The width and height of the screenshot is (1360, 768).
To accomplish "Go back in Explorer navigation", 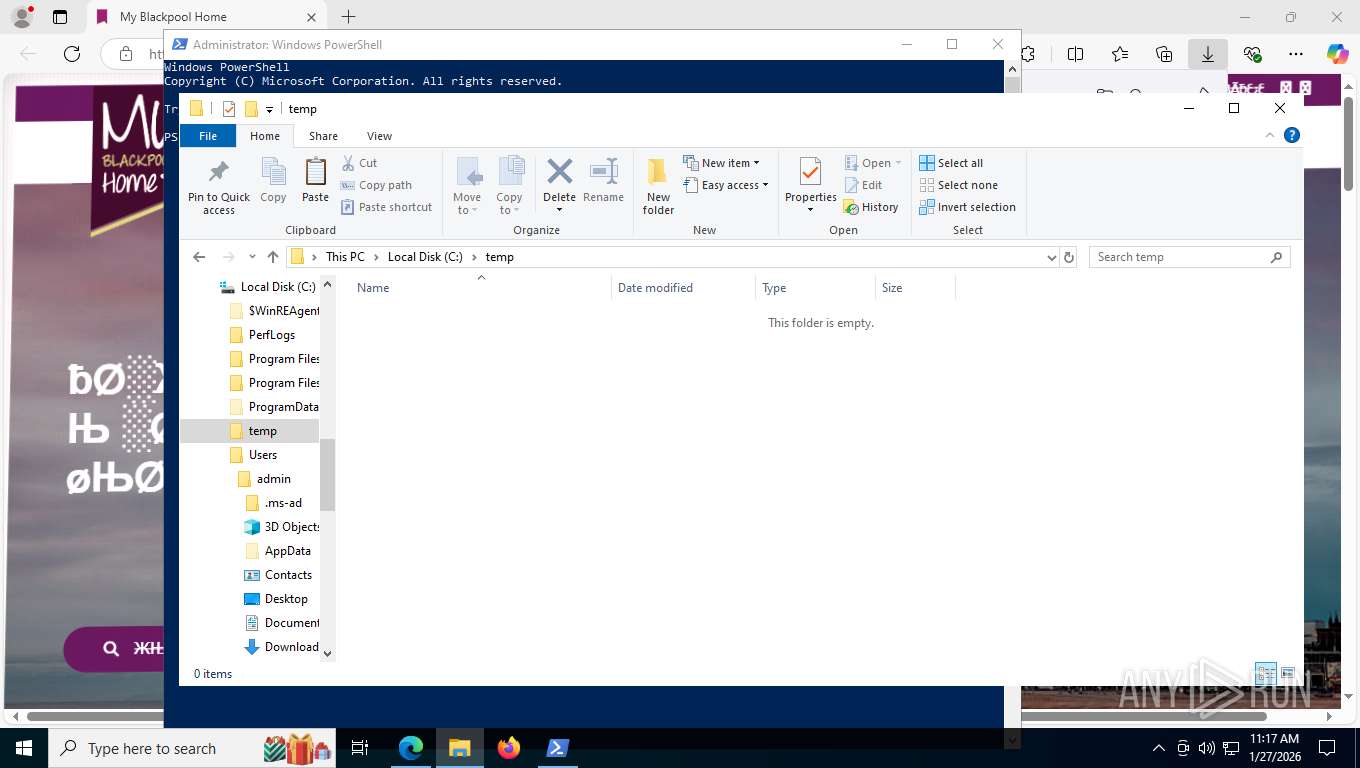I will 199,257.
